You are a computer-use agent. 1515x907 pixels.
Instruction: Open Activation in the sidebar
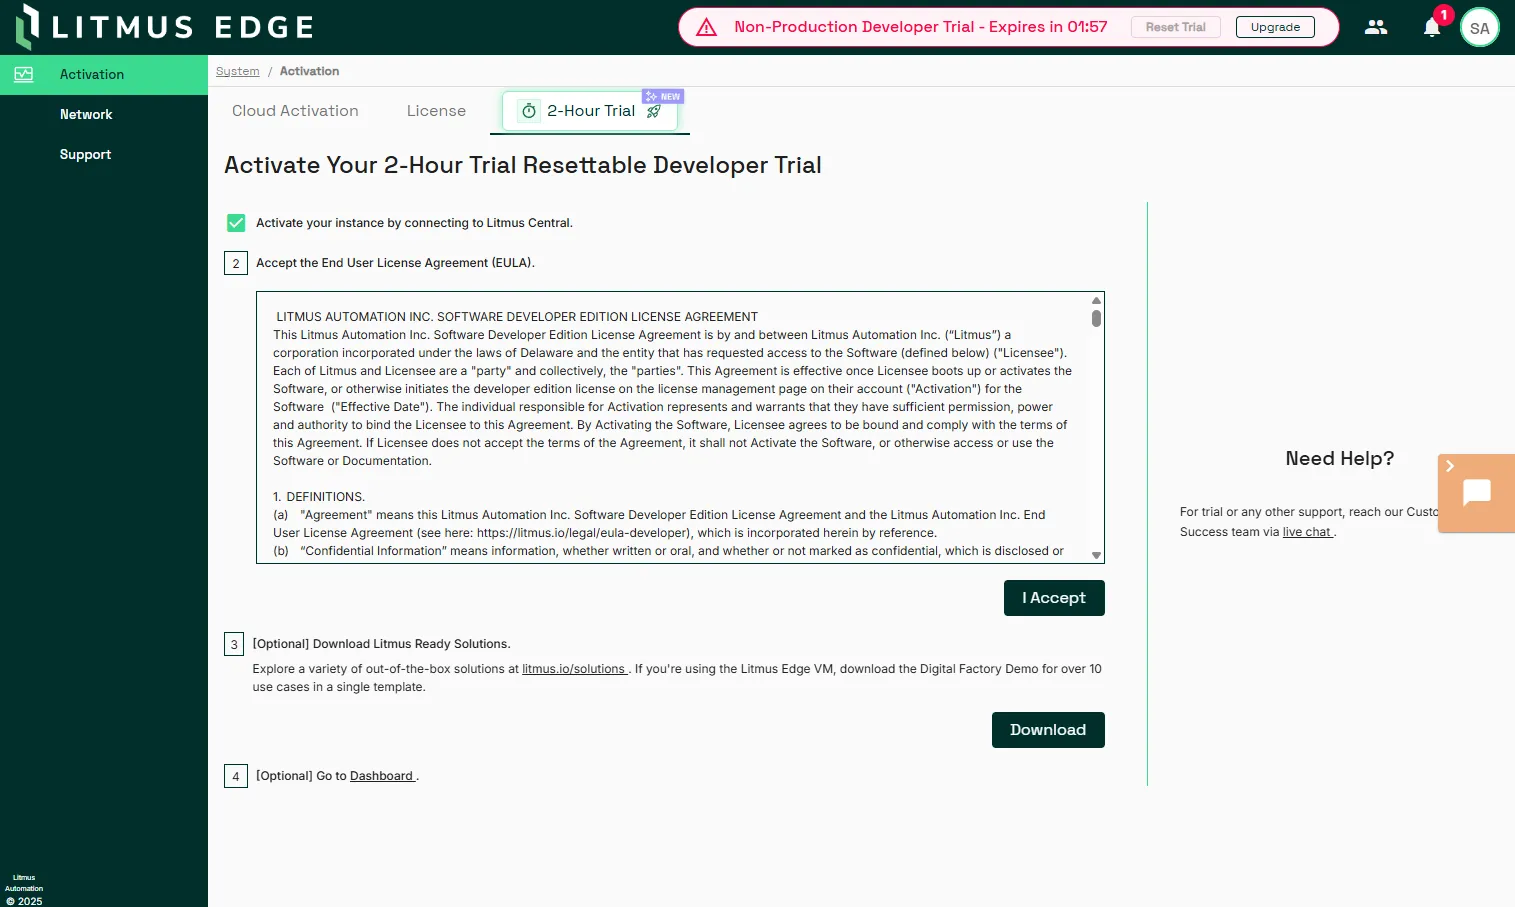pos(104,74)
